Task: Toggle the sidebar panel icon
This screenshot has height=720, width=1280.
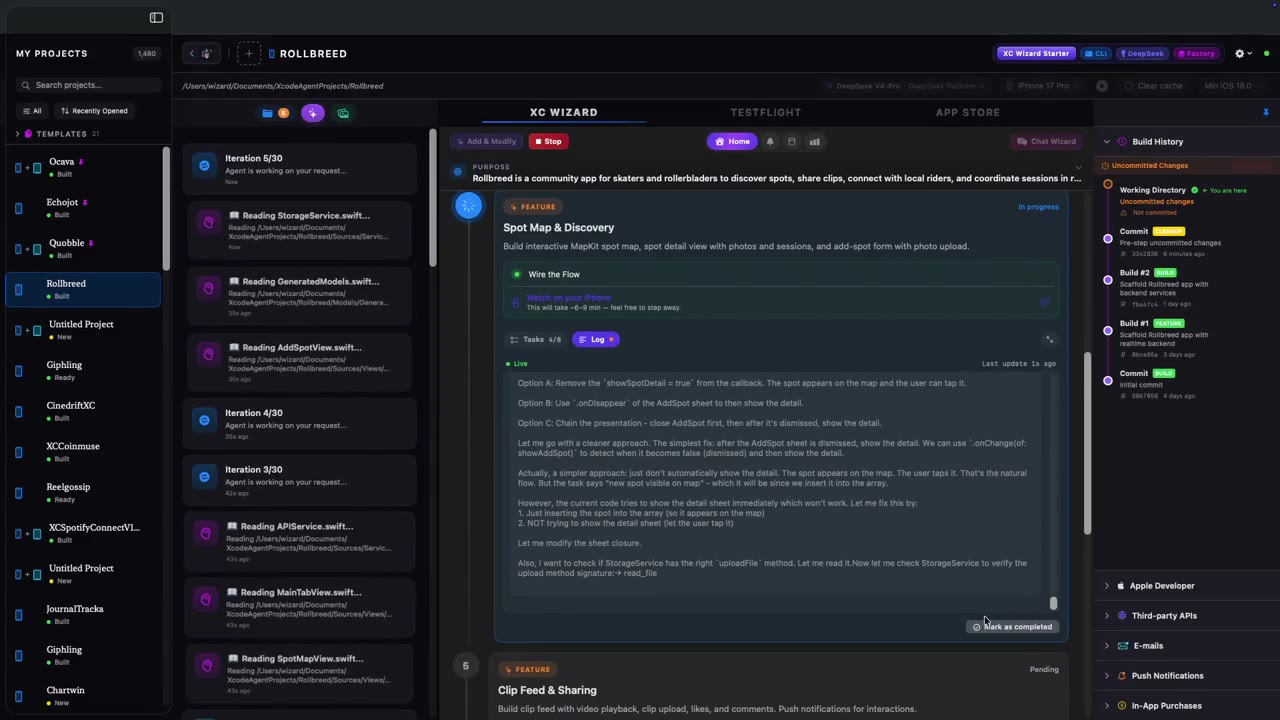Action: click(x=156, y=17)
